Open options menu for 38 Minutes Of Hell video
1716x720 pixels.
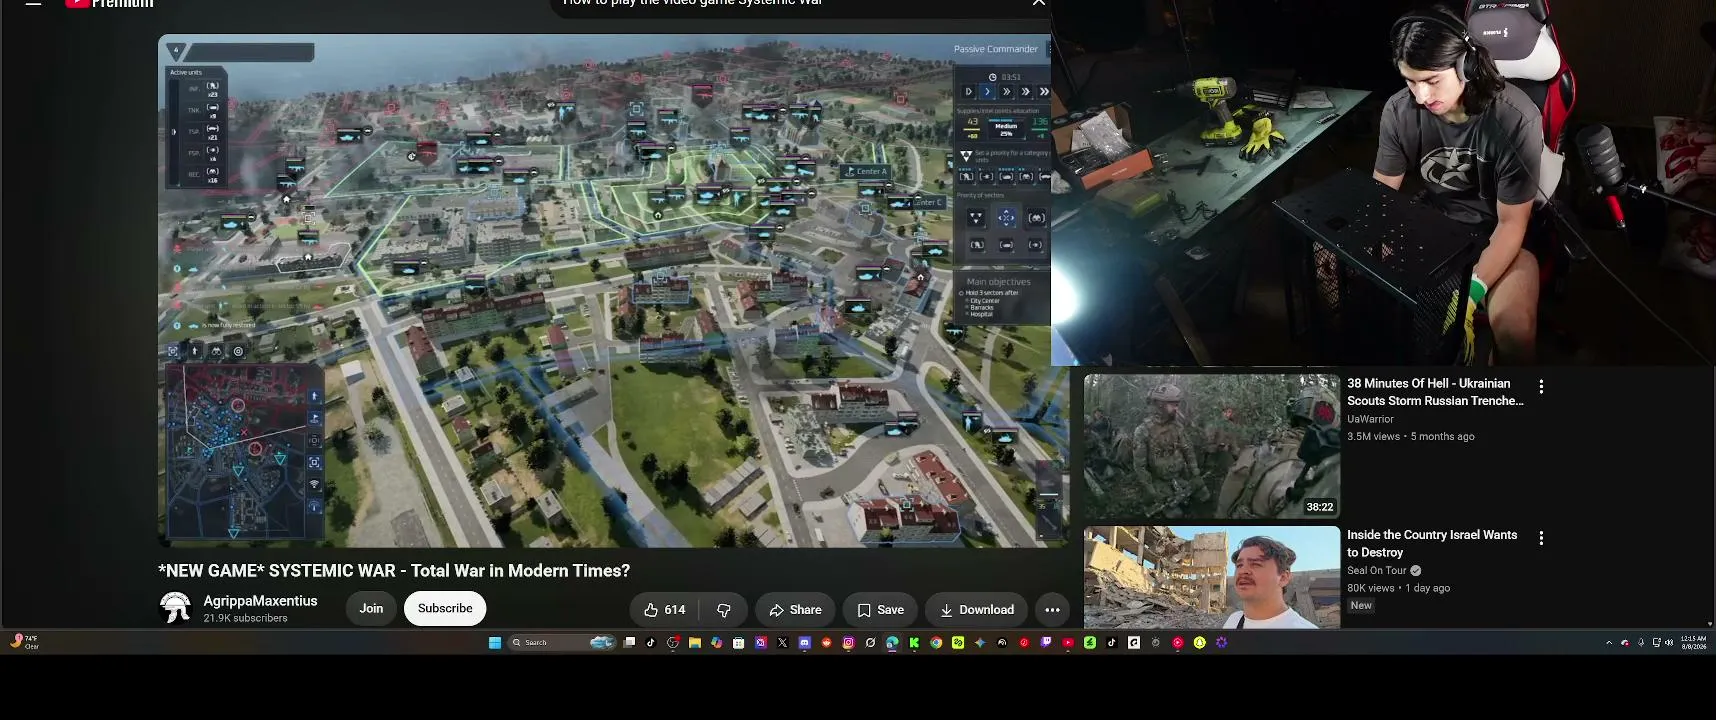1541,387
